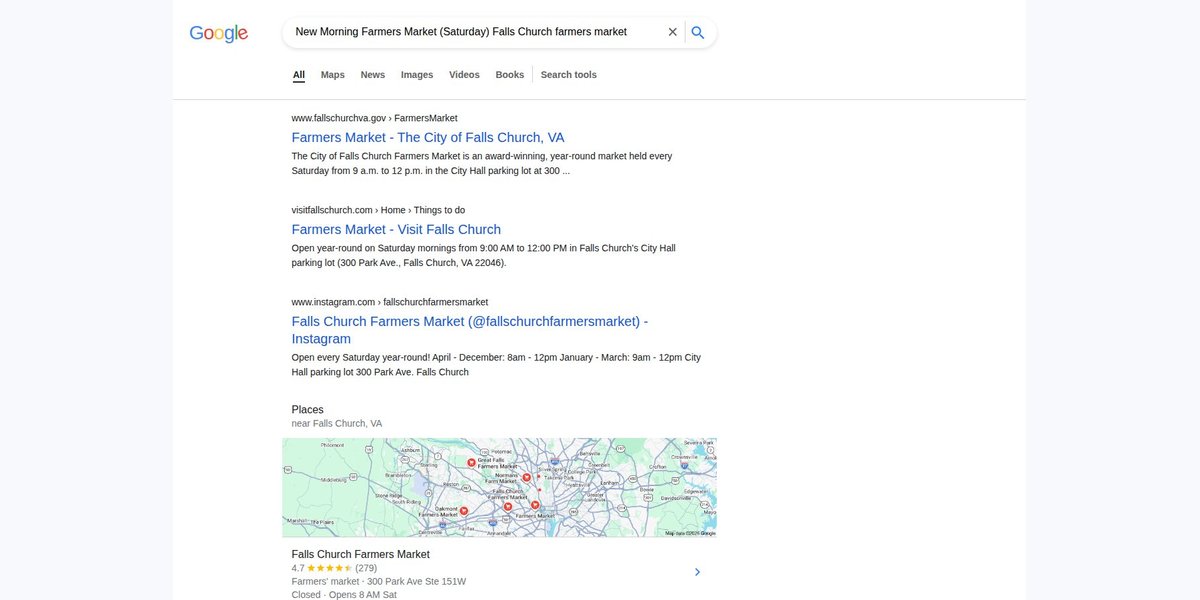Open Farmers Market - Visit Falls Church result

point(396,229)
